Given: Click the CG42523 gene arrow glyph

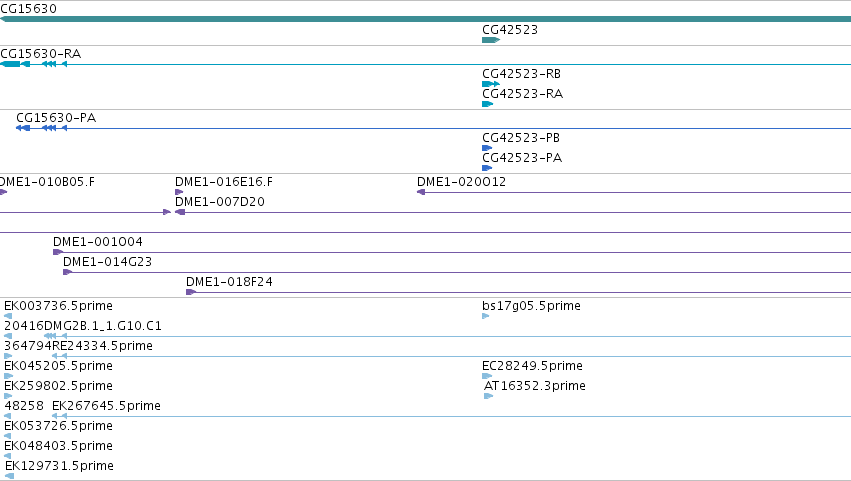Looking at the screenshot, I should click(491, 40).
